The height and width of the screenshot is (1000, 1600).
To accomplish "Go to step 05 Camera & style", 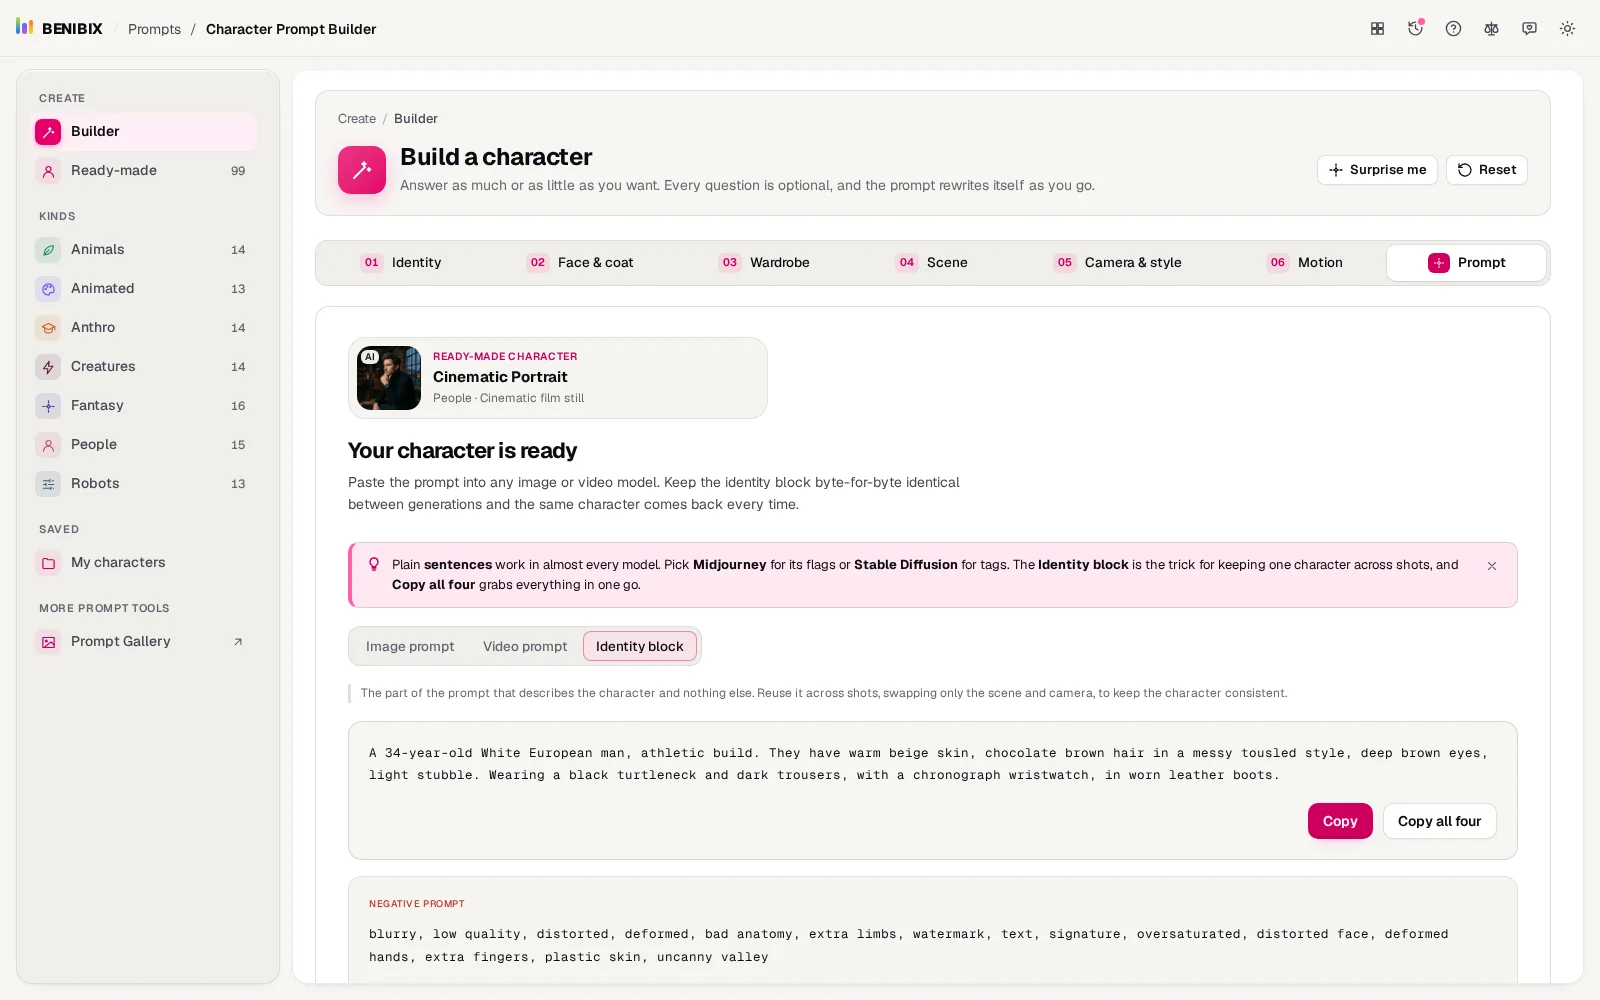I will (1117, 263).
